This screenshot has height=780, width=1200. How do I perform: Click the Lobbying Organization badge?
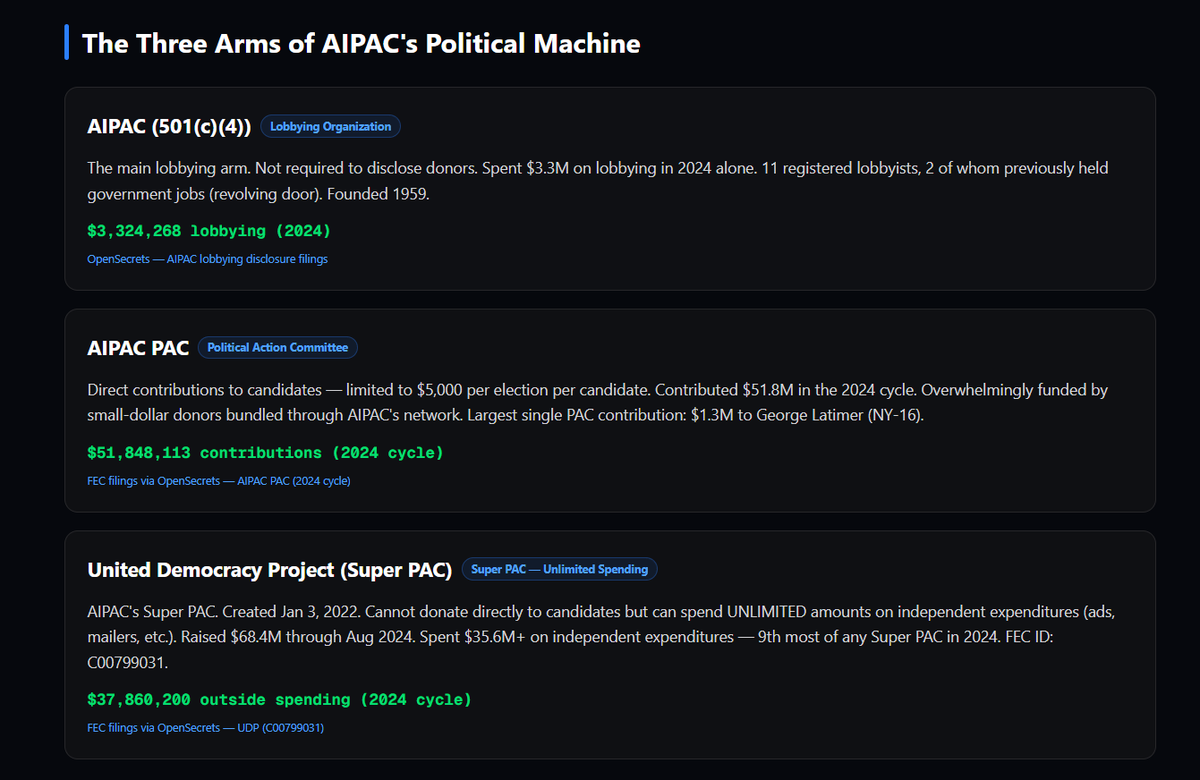coord(331,126)
